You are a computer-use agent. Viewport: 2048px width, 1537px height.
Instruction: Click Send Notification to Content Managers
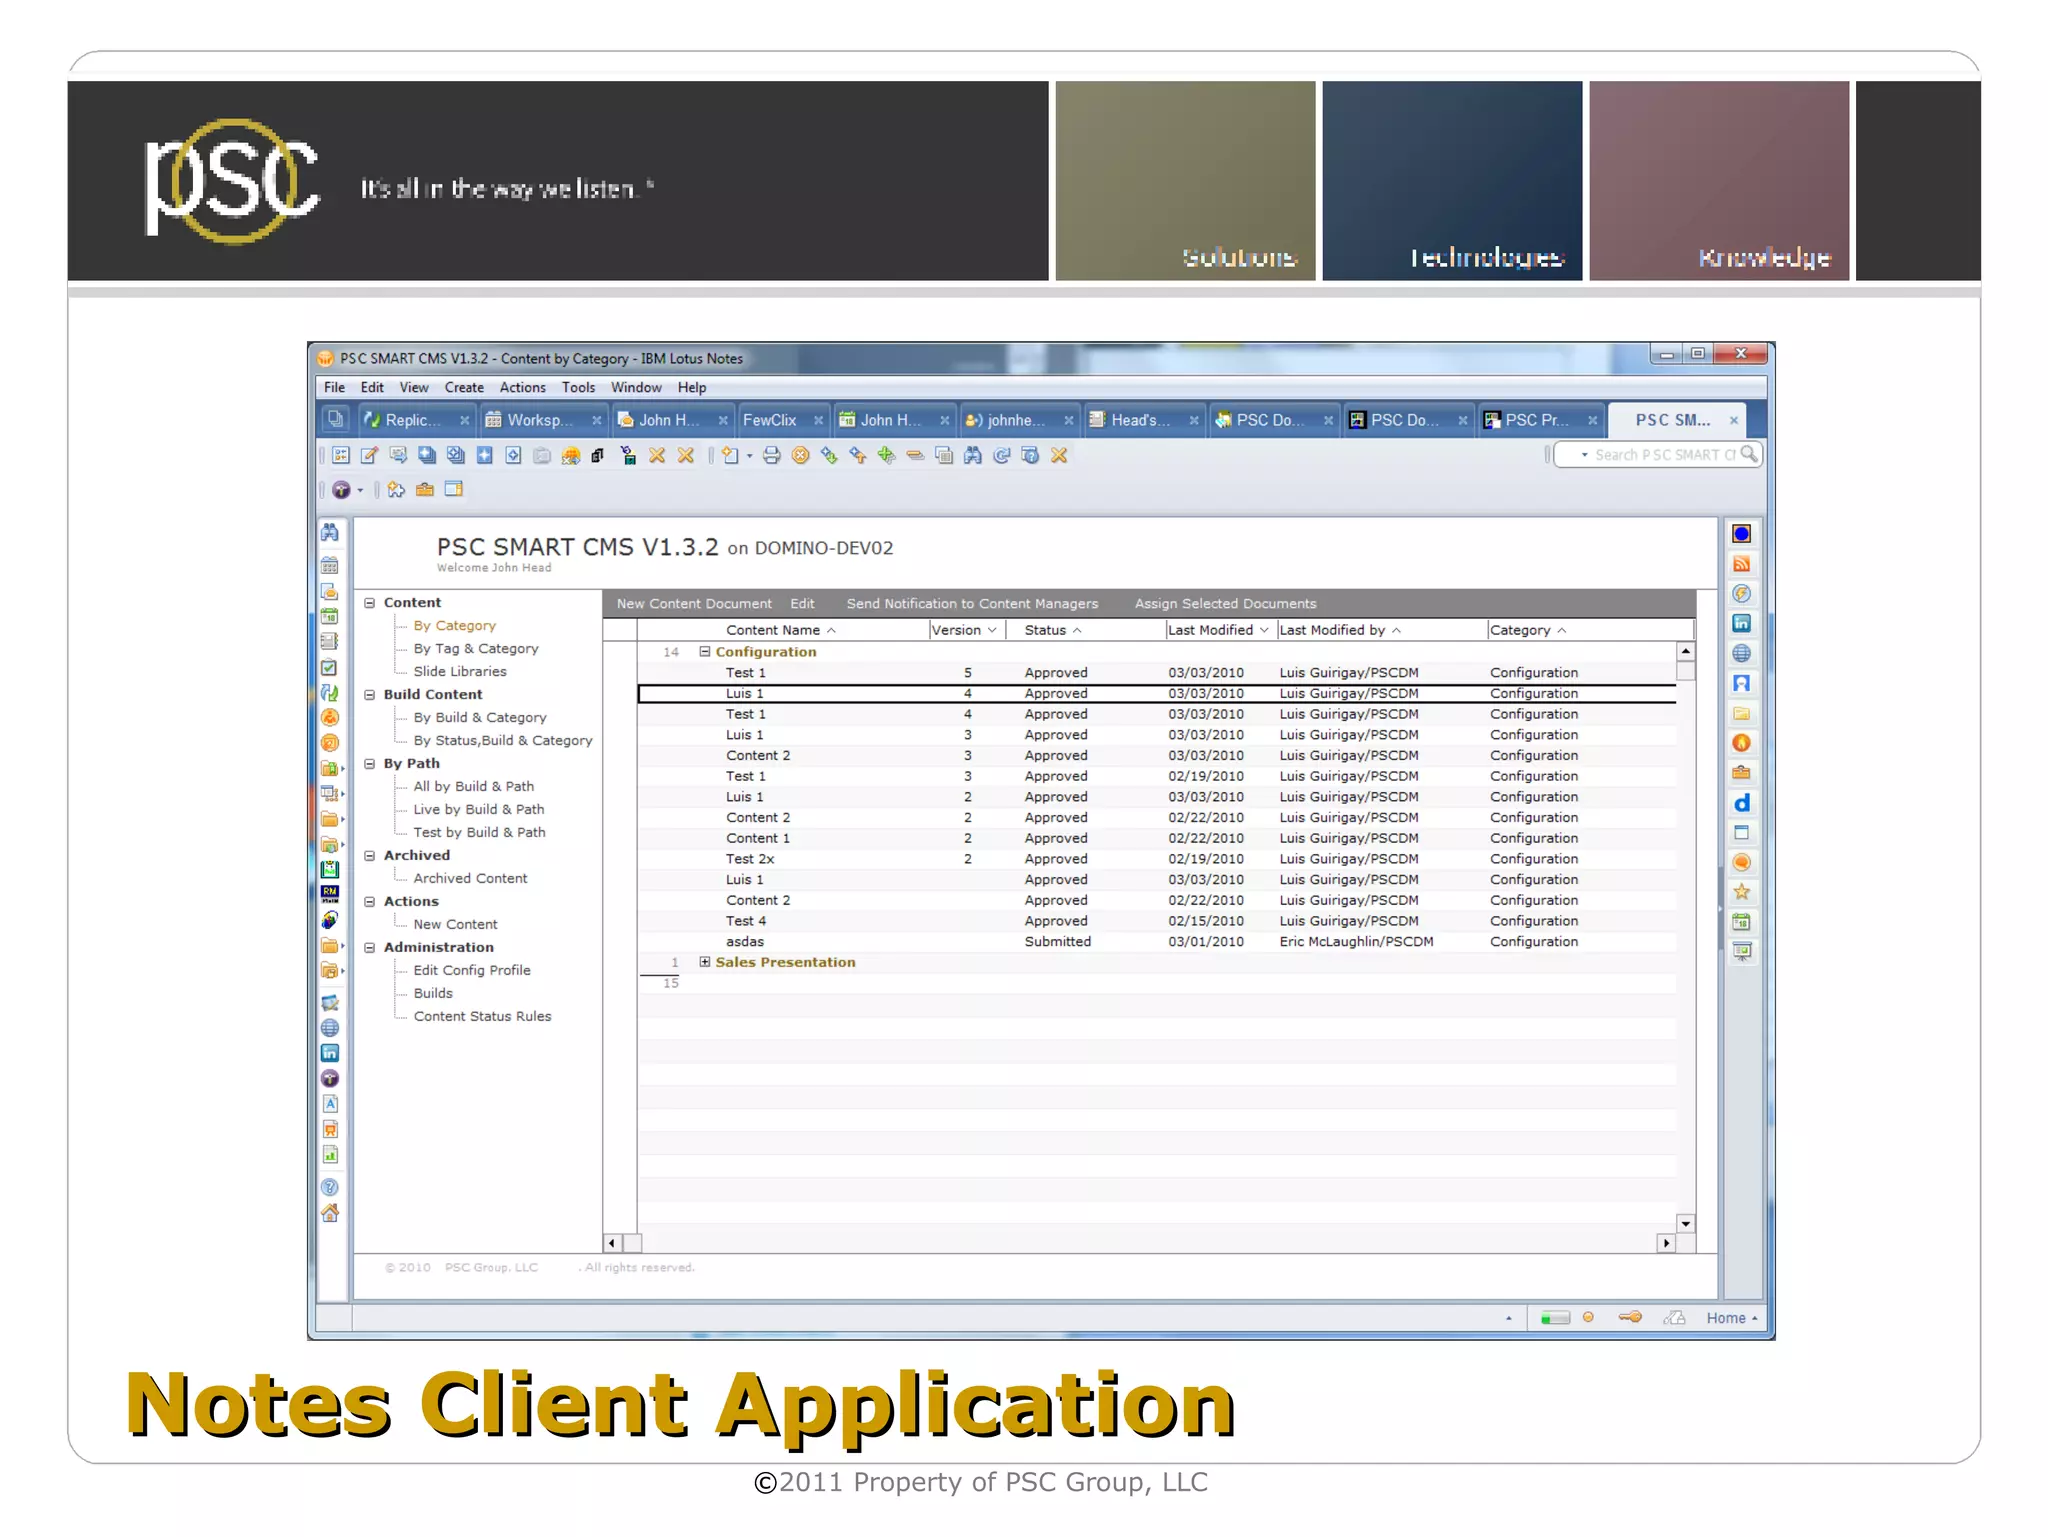tap(972, 604)
